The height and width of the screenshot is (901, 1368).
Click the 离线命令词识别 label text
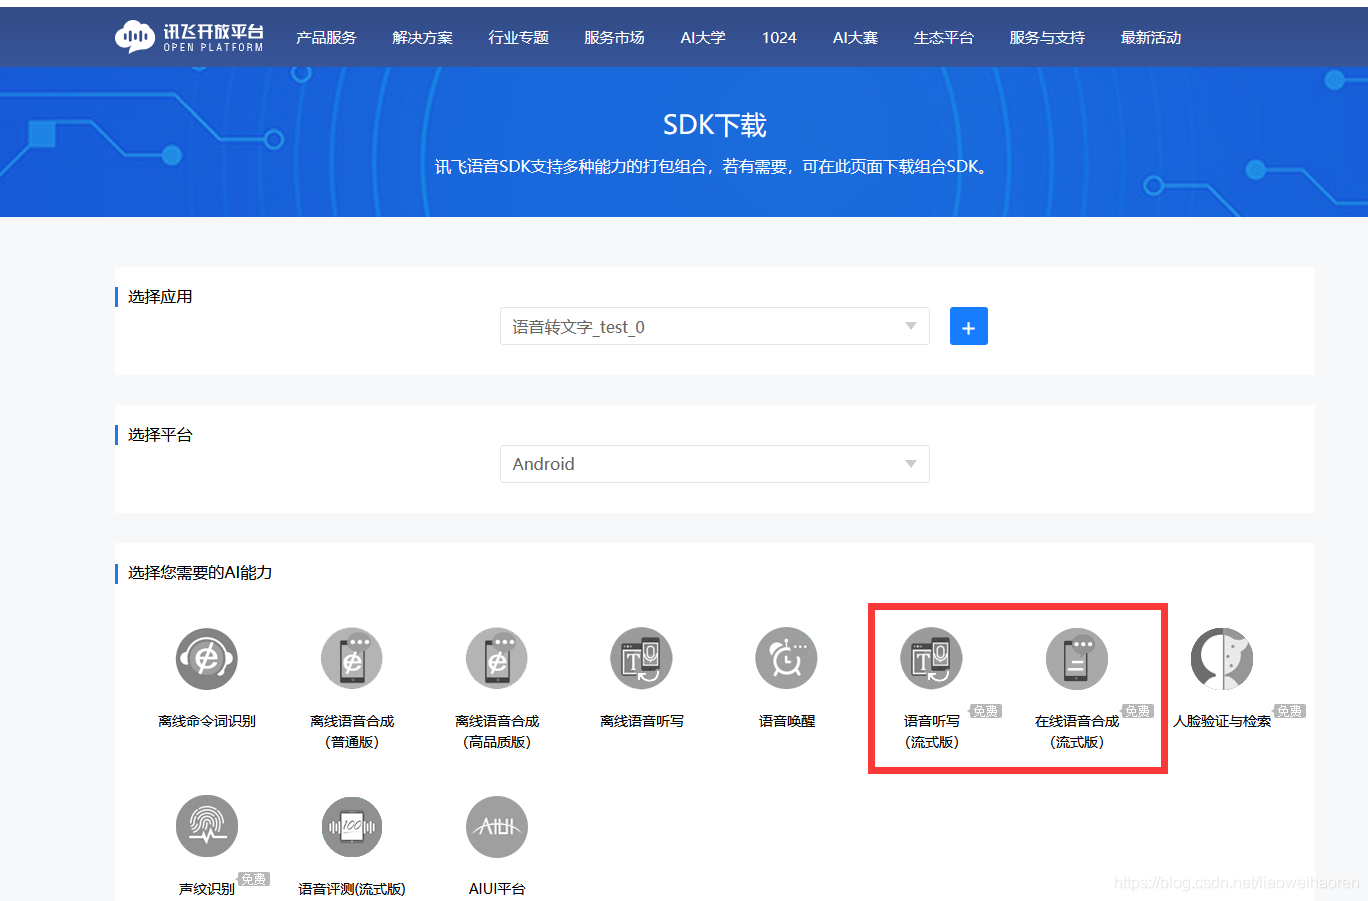point(207,721)
